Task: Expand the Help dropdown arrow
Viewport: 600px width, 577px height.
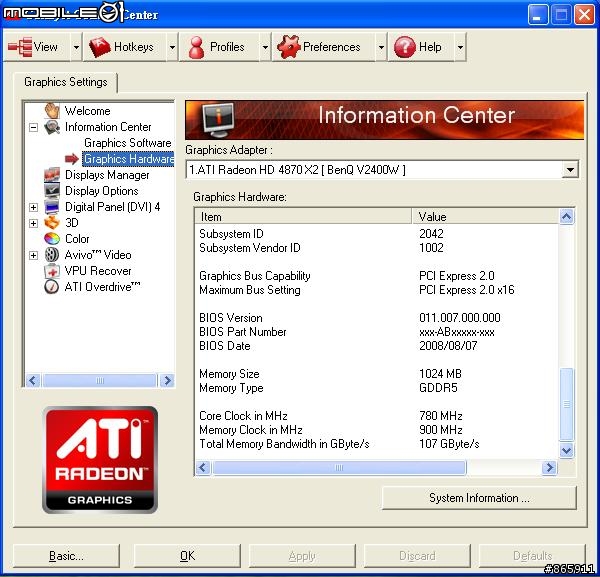Action: pos(460,47)
